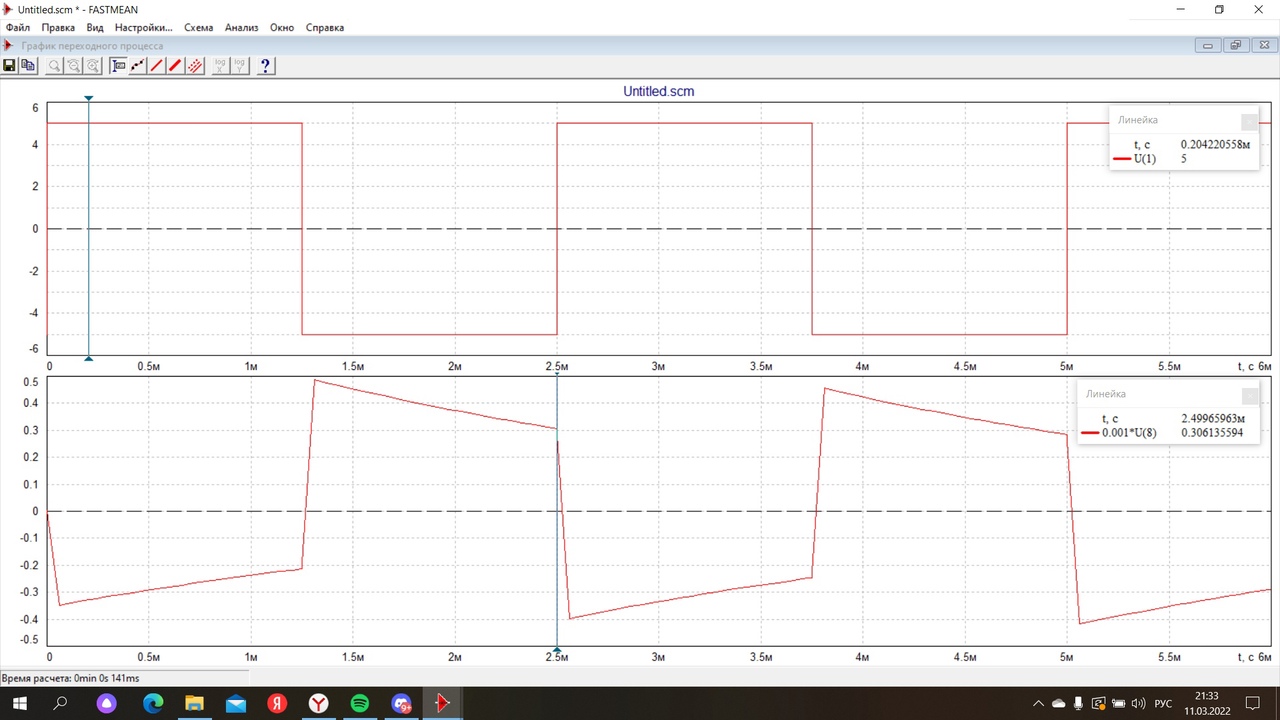Screen dimensions: 1280x720
Task: Restore the График переходного процесса child window
Action: [x=1235, y=46]
